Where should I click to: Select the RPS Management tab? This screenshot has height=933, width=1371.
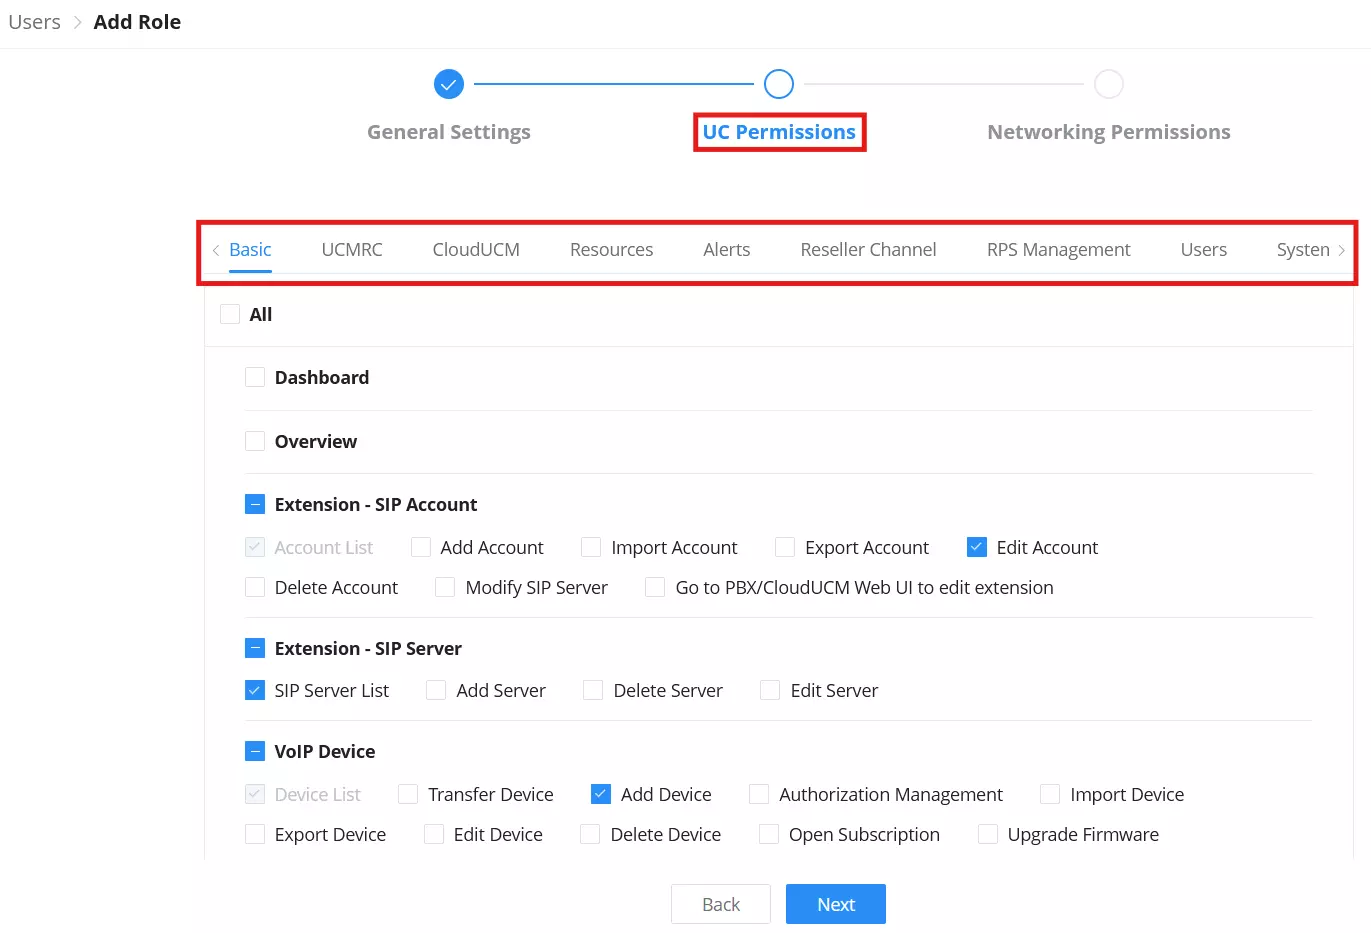(1058, 250)
